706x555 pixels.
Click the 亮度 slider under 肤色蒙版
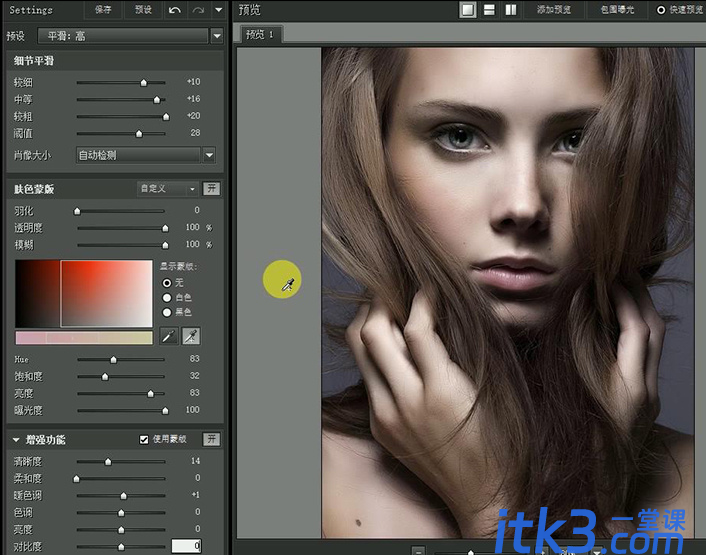pyautogui.click(x=121, y=393)
